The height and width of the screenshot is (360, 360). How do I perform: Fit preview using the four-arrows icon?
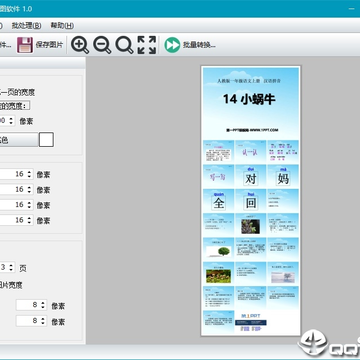(147, 45)
